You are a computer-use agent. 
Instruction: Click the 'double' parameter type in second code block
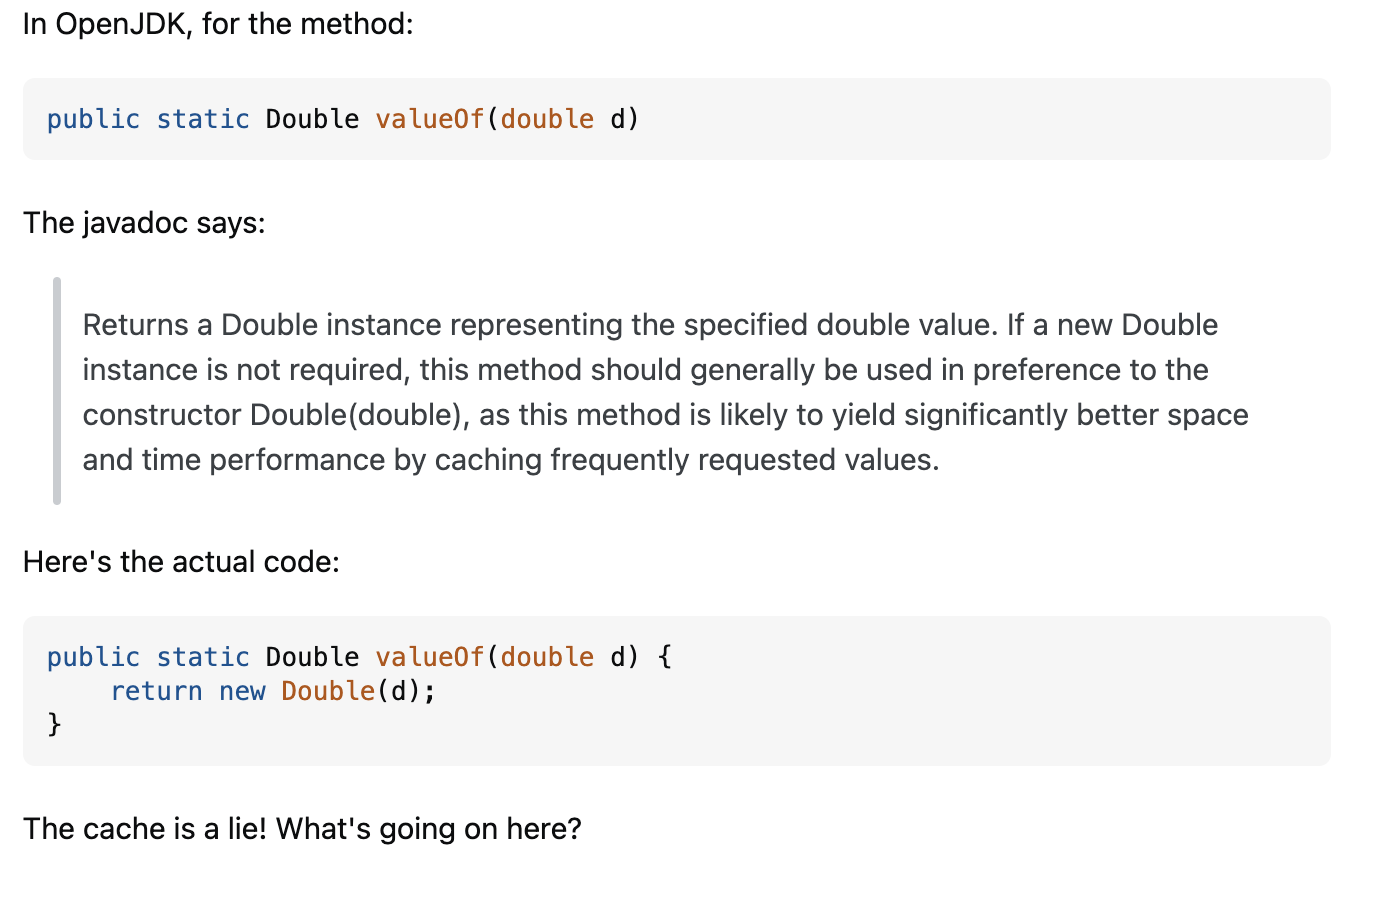tap(547, 657)
